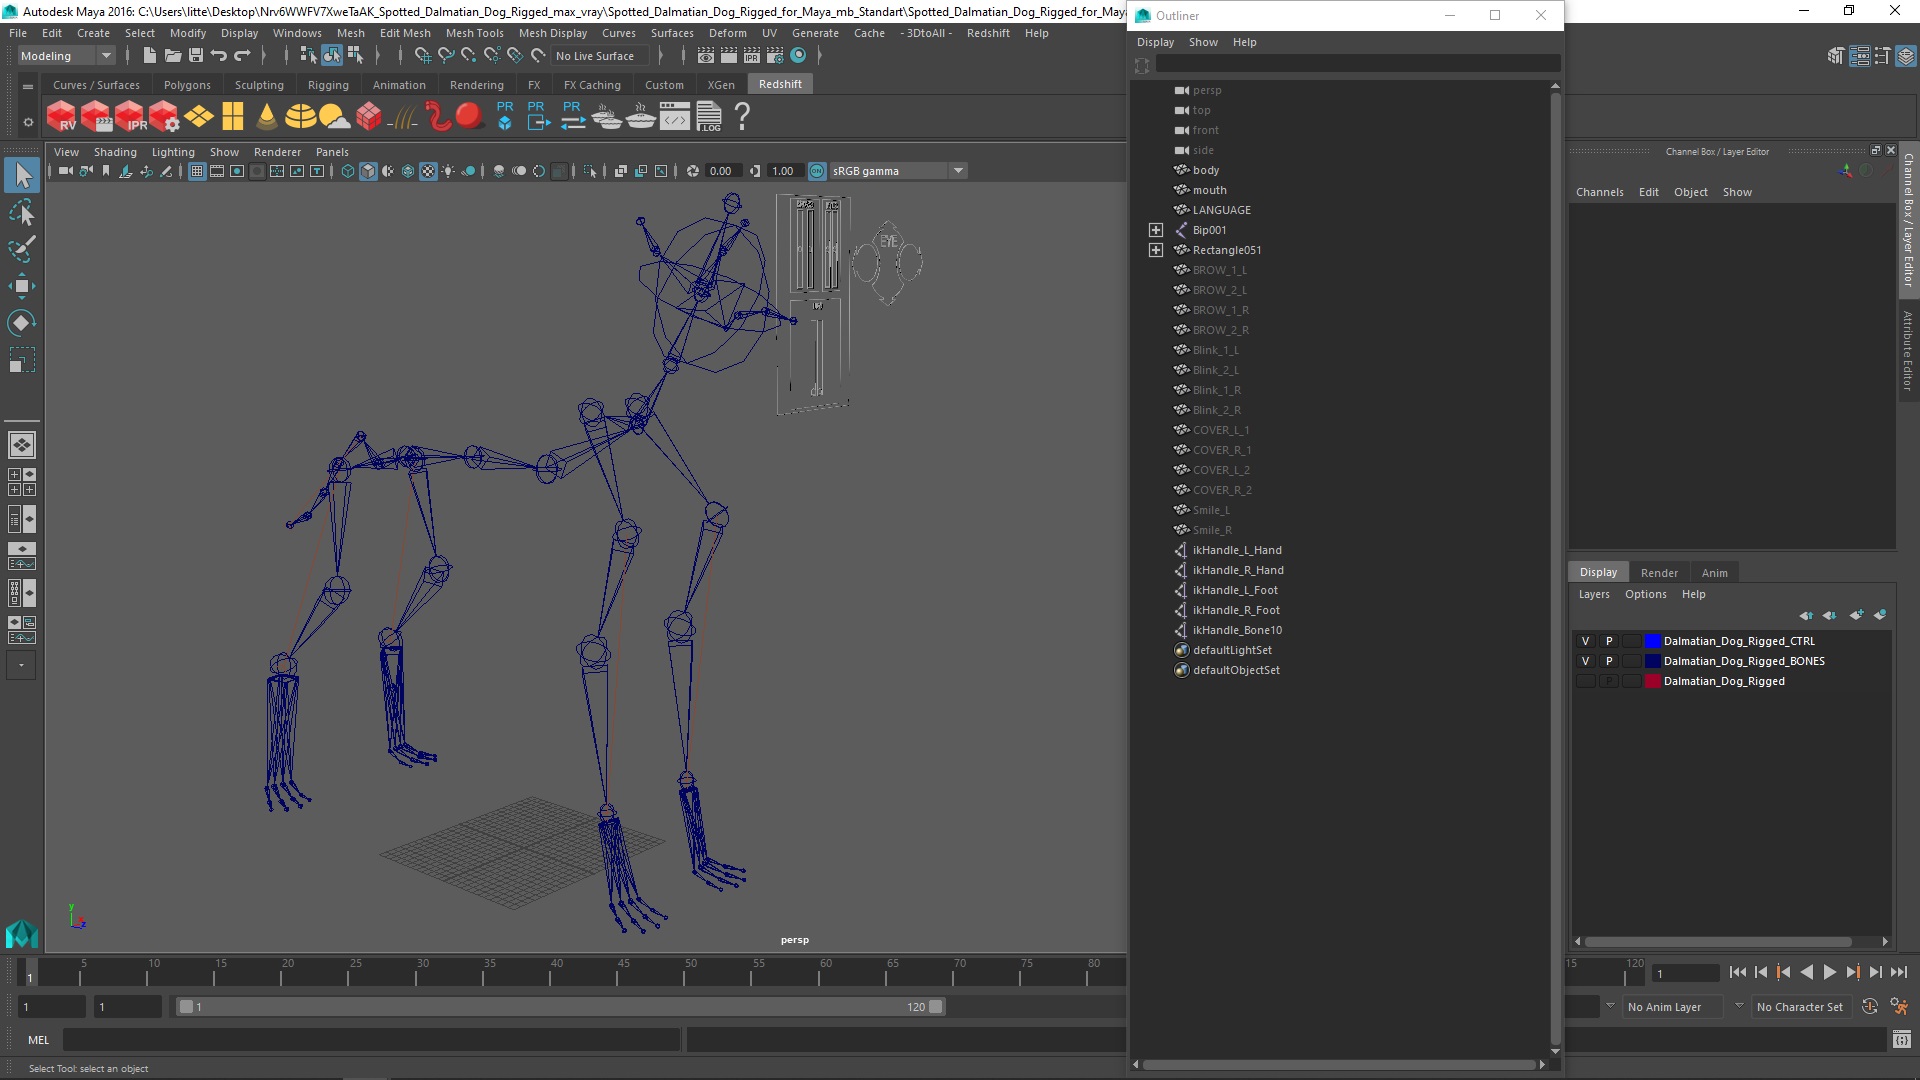Open the shelf tabs menu button
1920x1080 pixels.
click(x=28, y=86)
